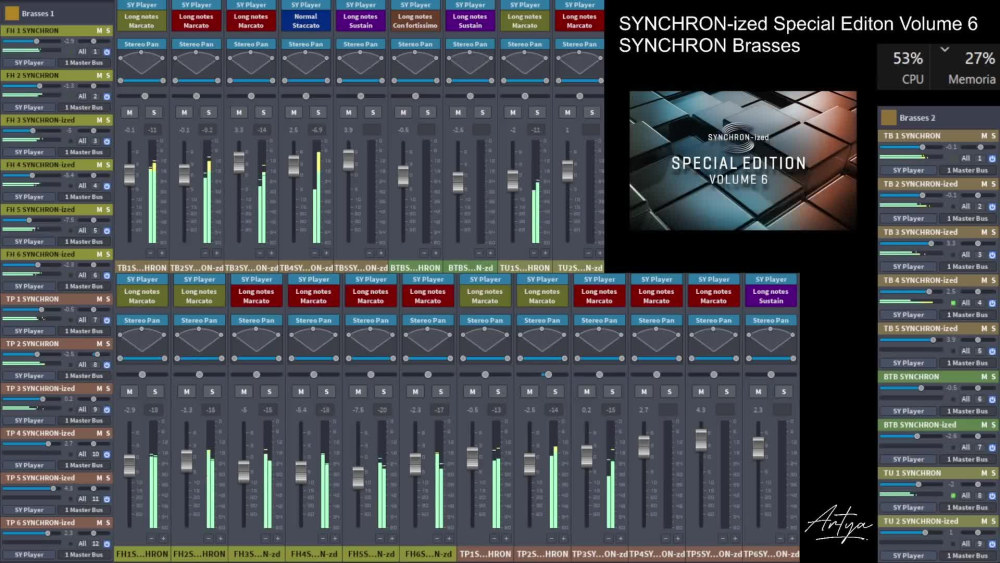Select the FH3S...N-zd strip name label
The height and width of the screenshot is (563, 1000).
click(x=256, y=554)
